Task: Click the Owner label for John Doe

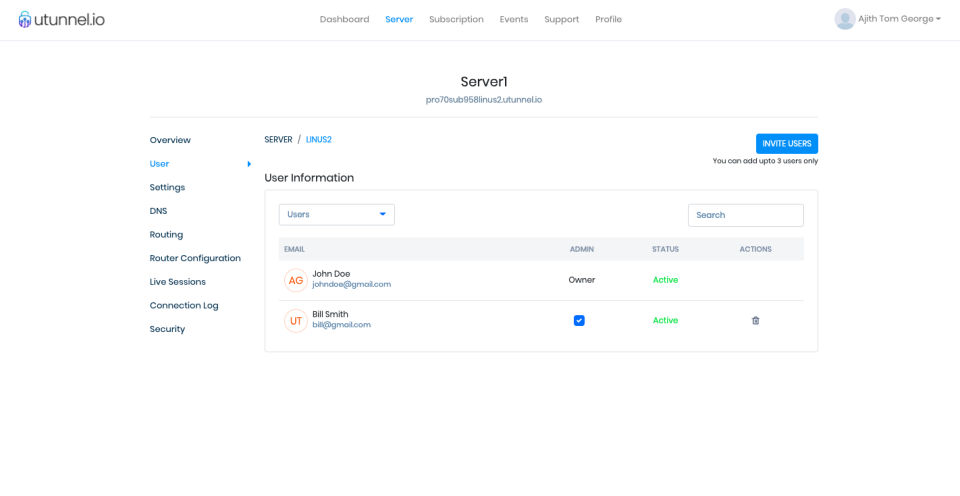Action: pos(582,280)
